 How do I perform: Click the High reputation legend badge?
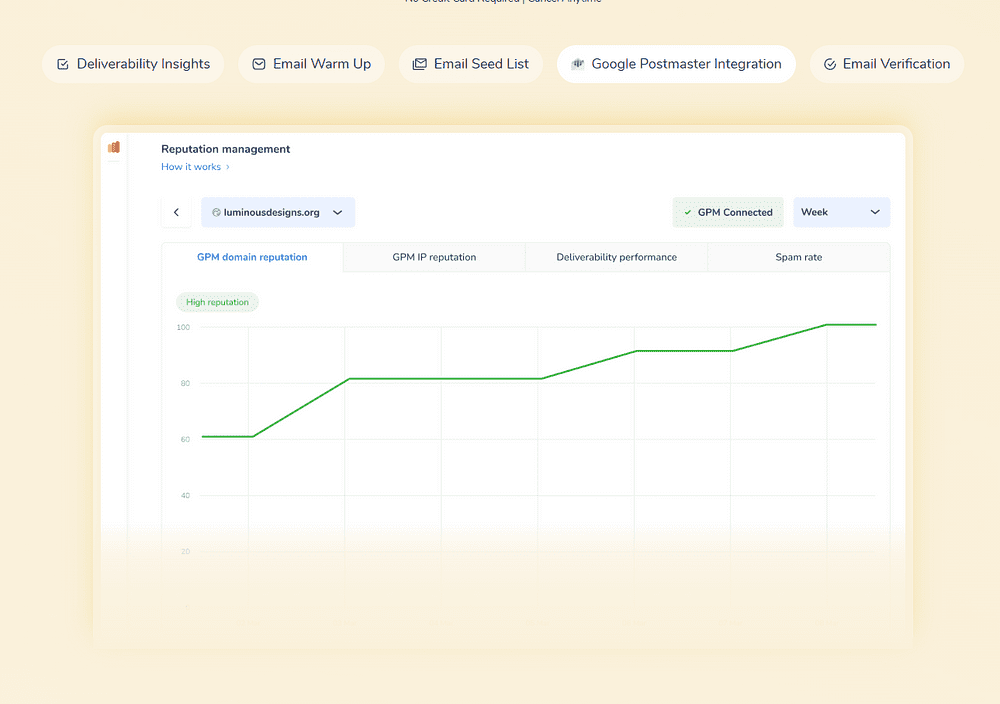[217, 302]
